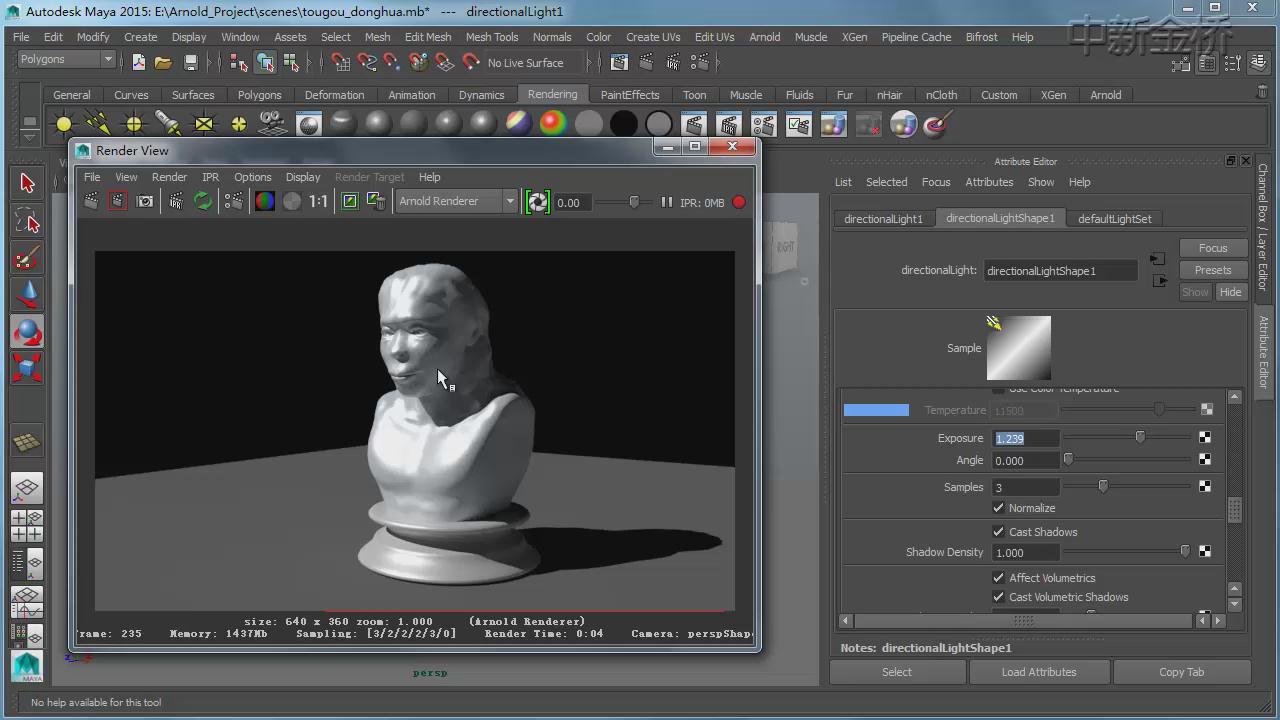
Task: Activate the Lasso select tool in toolbox
Action: 27,221
